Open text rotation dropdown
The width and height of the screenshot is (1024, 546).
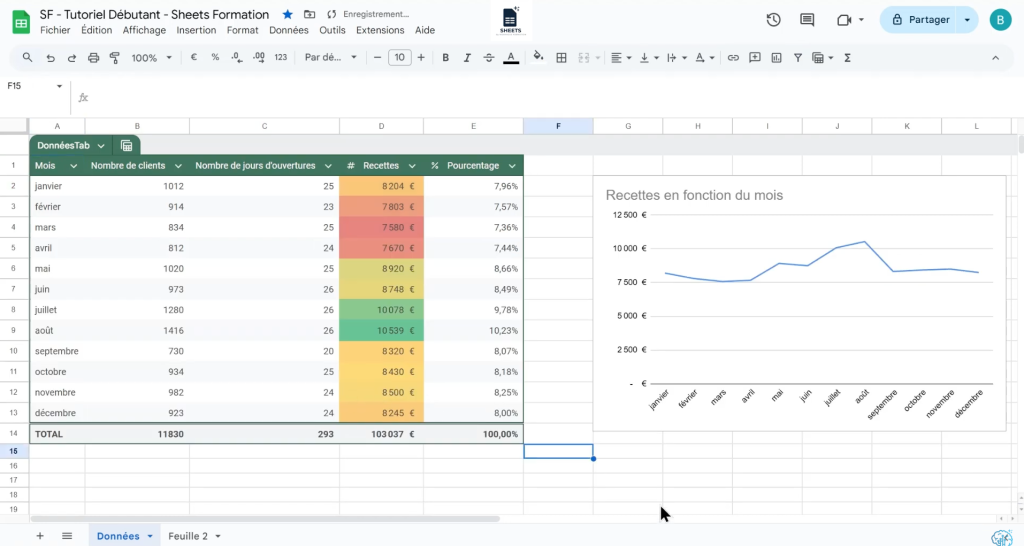(705, 57)
